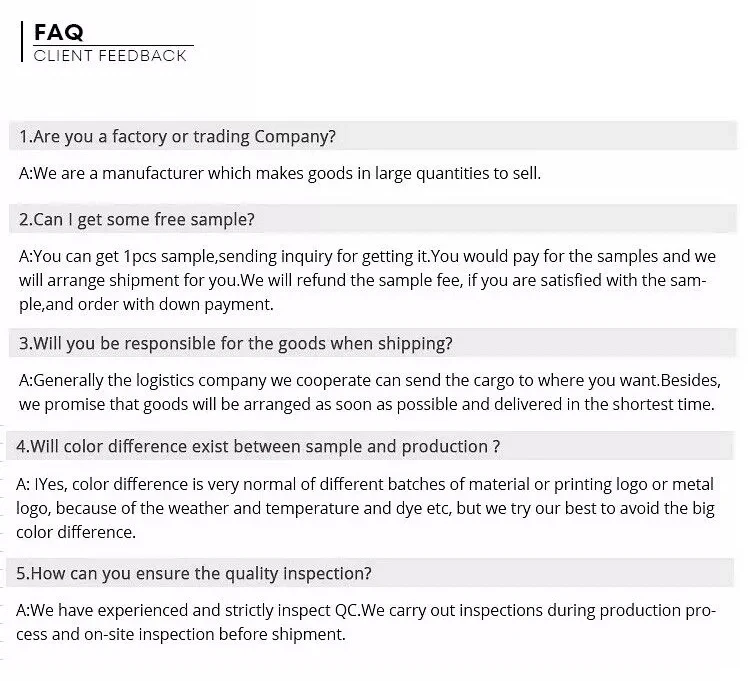This screenshot has width=750, height=681.
Task: Click the line starting 'A:Generally the logistics company'
Action: pos(370,381)
